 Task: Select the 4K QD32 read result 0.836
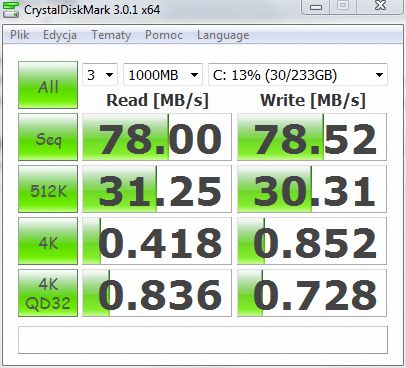(x=157, y=293)
